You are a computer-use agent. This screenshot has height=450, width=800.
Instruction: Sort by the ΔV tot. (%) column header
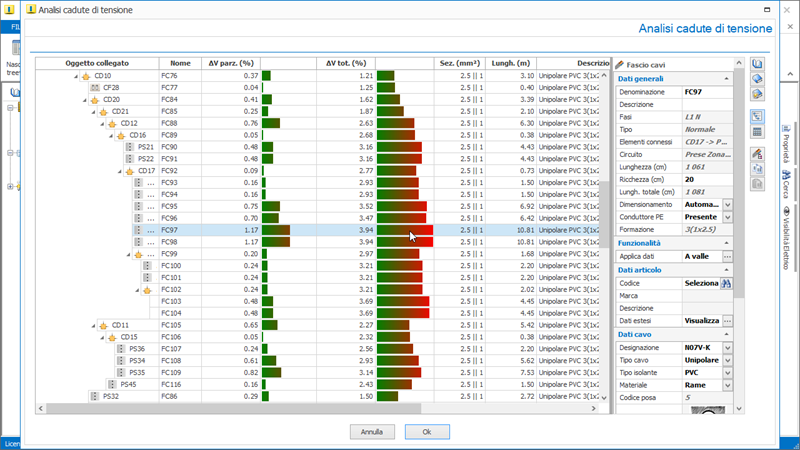point(346,63)
